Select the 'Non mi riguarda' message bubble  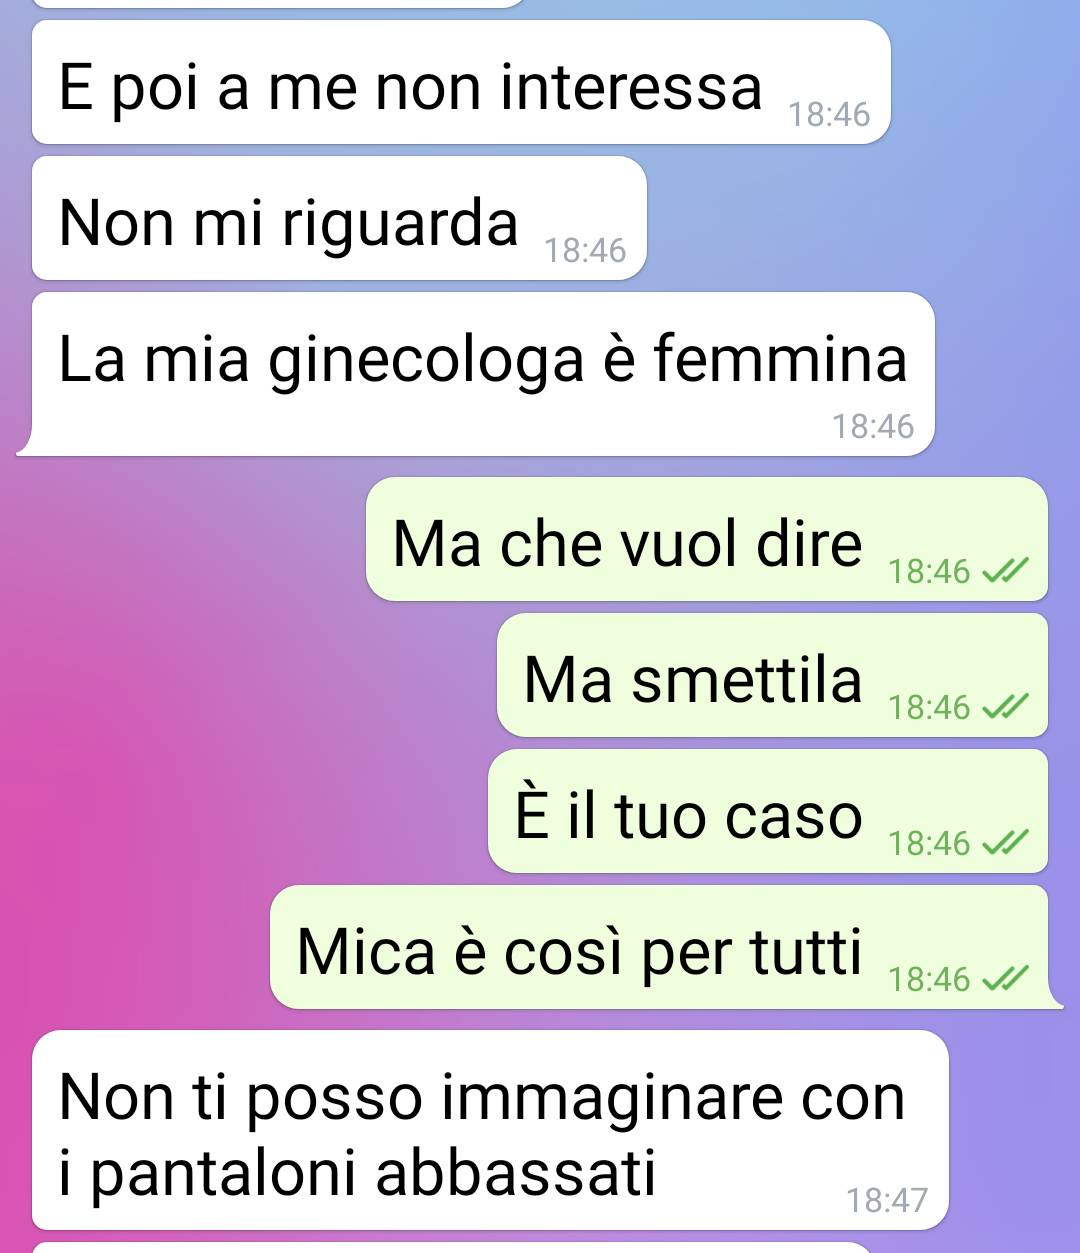coord(339,218)
